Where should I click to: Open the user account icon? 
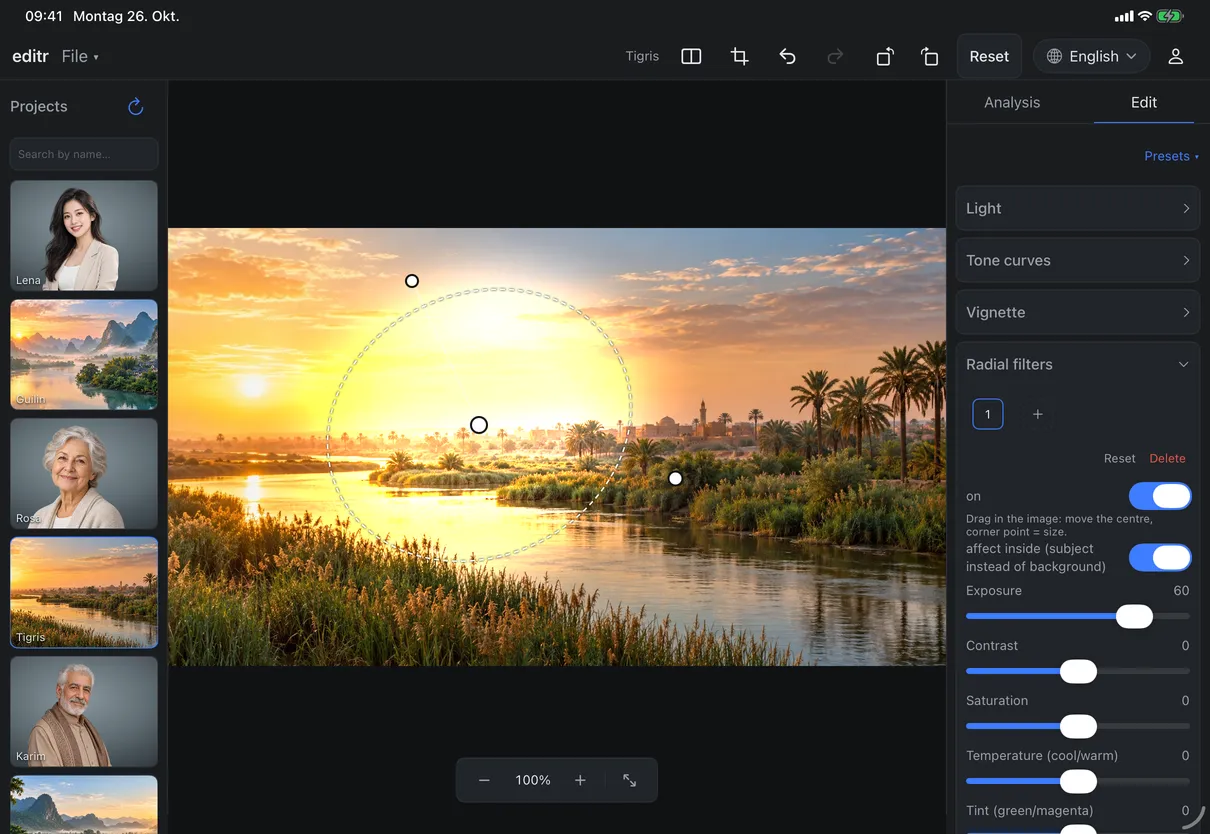coord(1176,57)
